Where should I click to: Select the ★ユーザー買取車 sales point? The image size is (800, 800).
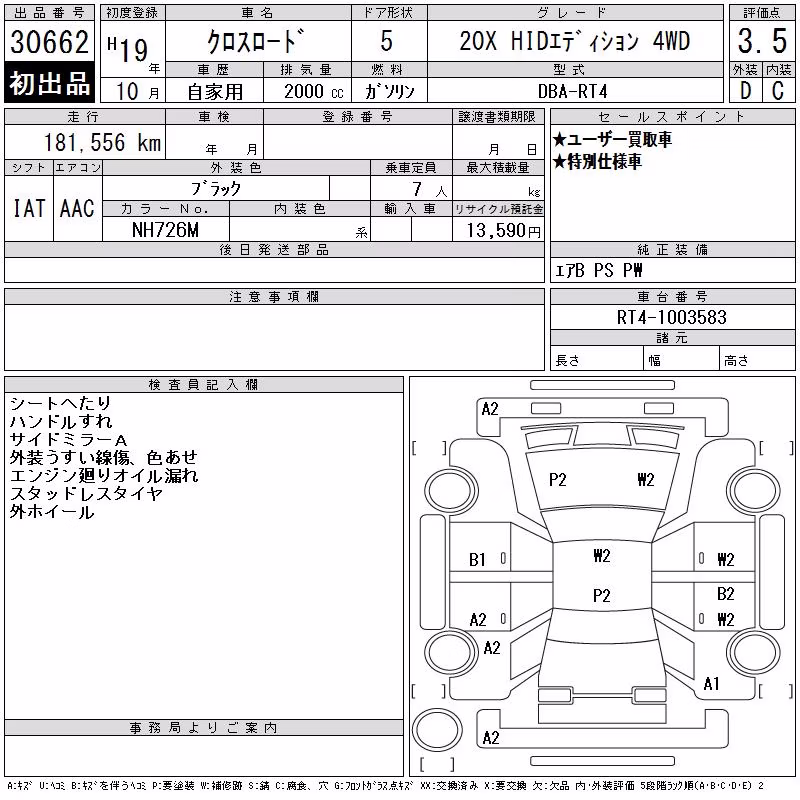612,139
